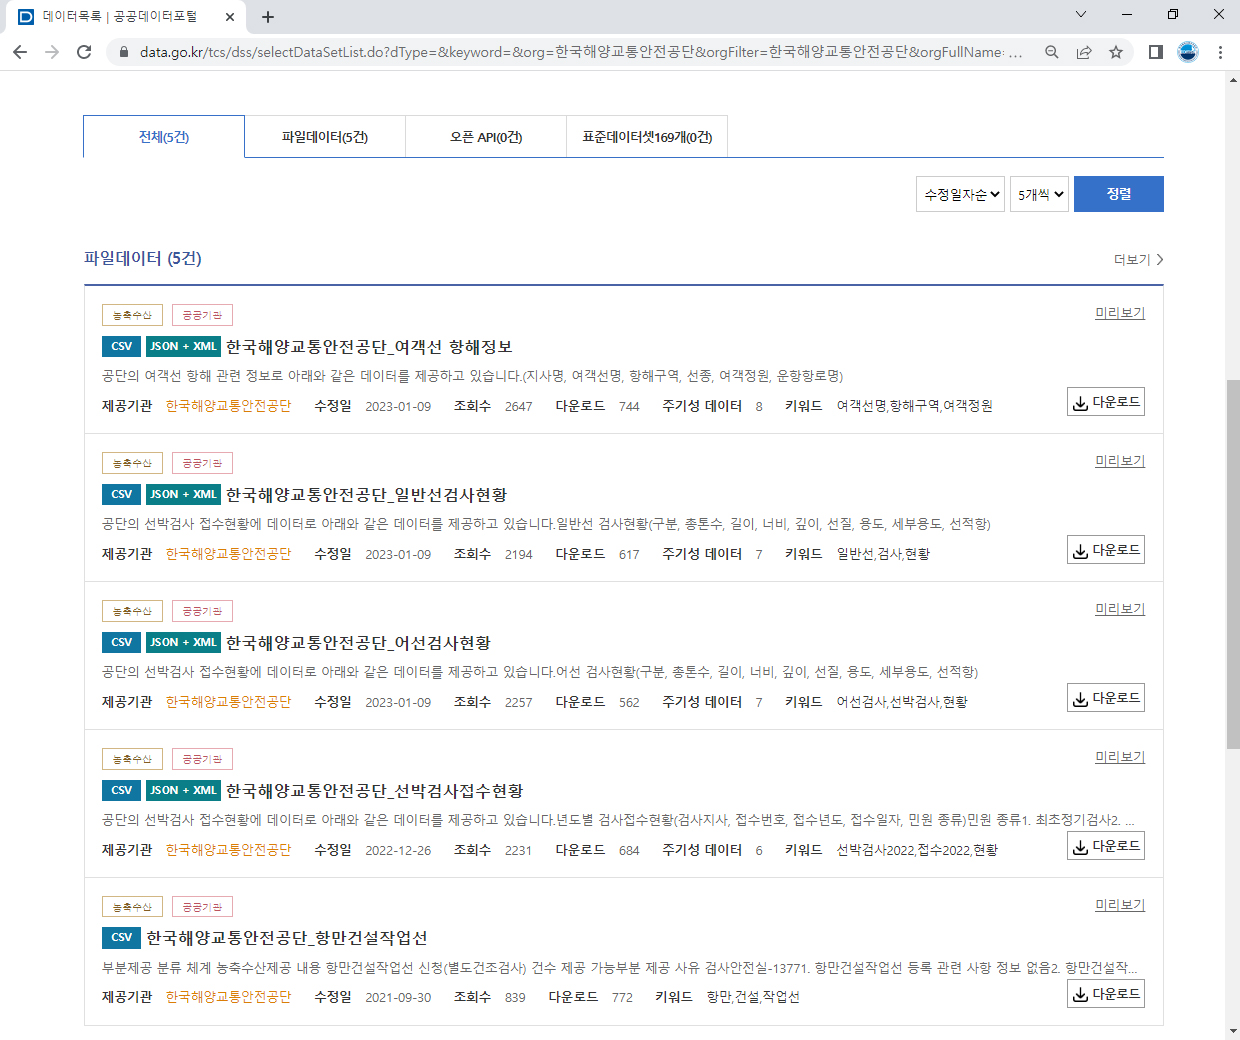This screenshot has height=1040, width=1240.
Task: Click provider 한국해양교통안전공단 in 항만건설작업선 row
Action: (228, 997)
